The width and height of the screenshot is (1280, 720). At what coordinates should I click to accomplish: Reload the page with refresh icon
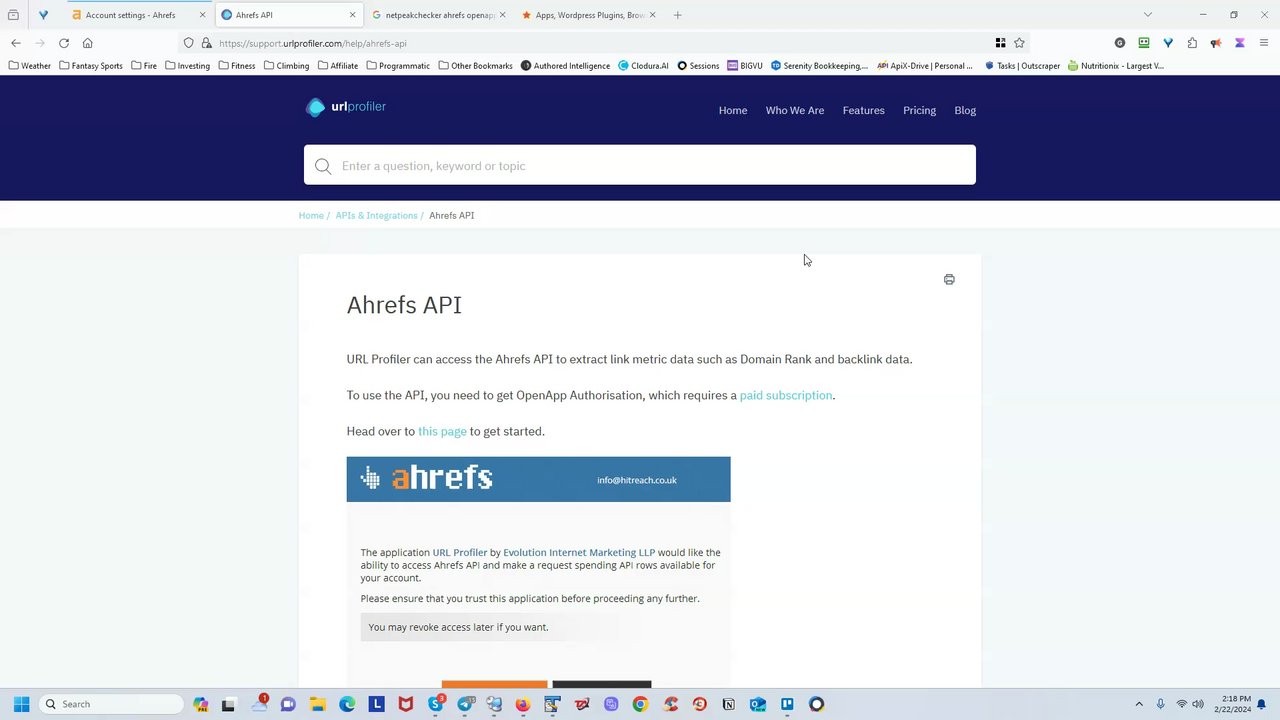[x=64, y=43]
